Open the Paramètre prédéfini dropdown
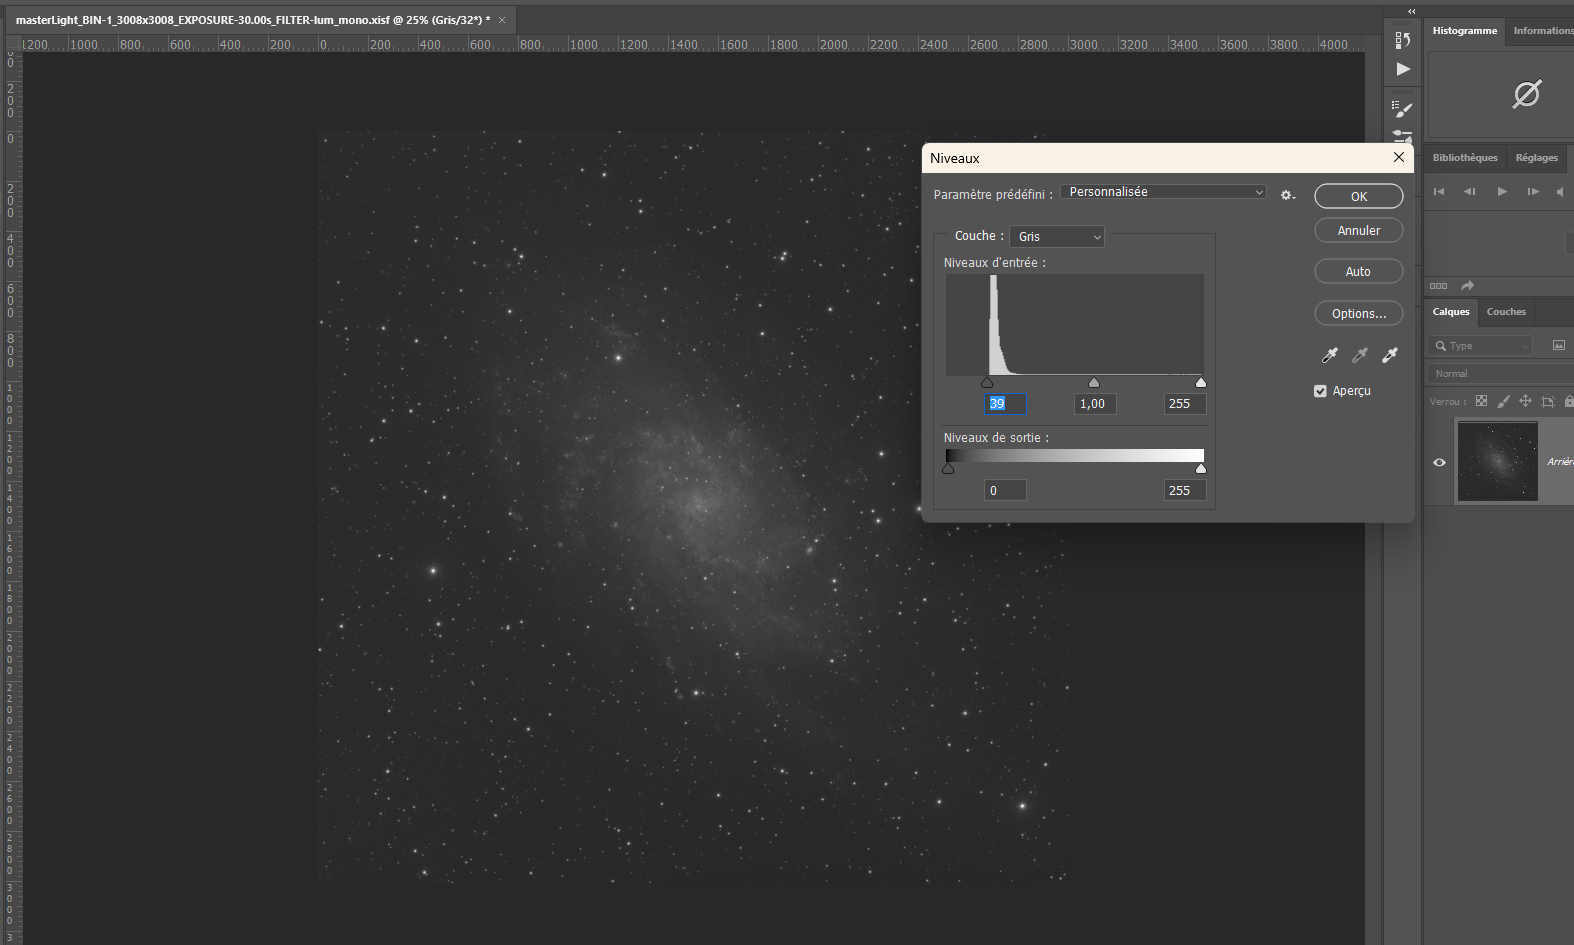 click(1164, 192)
